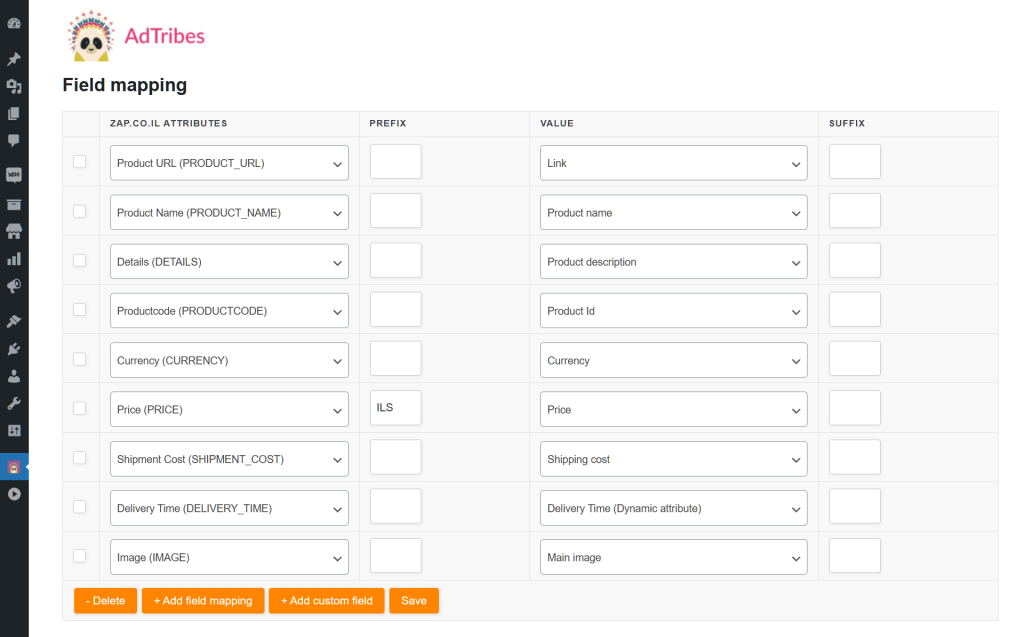
Task: Click the Save button
Action: (x=413, y=601)
